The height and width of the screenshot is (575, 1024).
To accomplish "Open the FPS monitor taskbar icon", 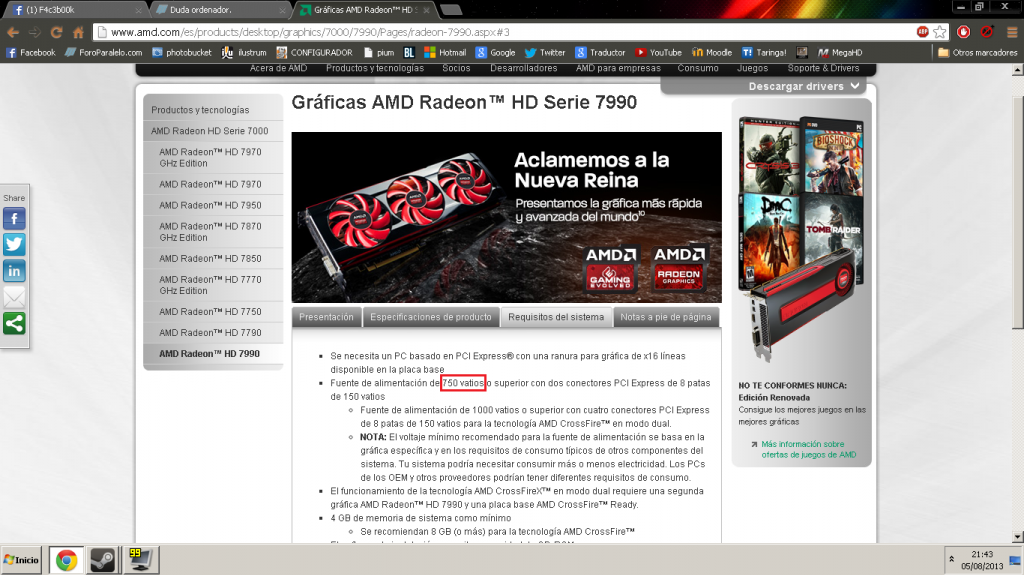I will (x=140, y=560).
